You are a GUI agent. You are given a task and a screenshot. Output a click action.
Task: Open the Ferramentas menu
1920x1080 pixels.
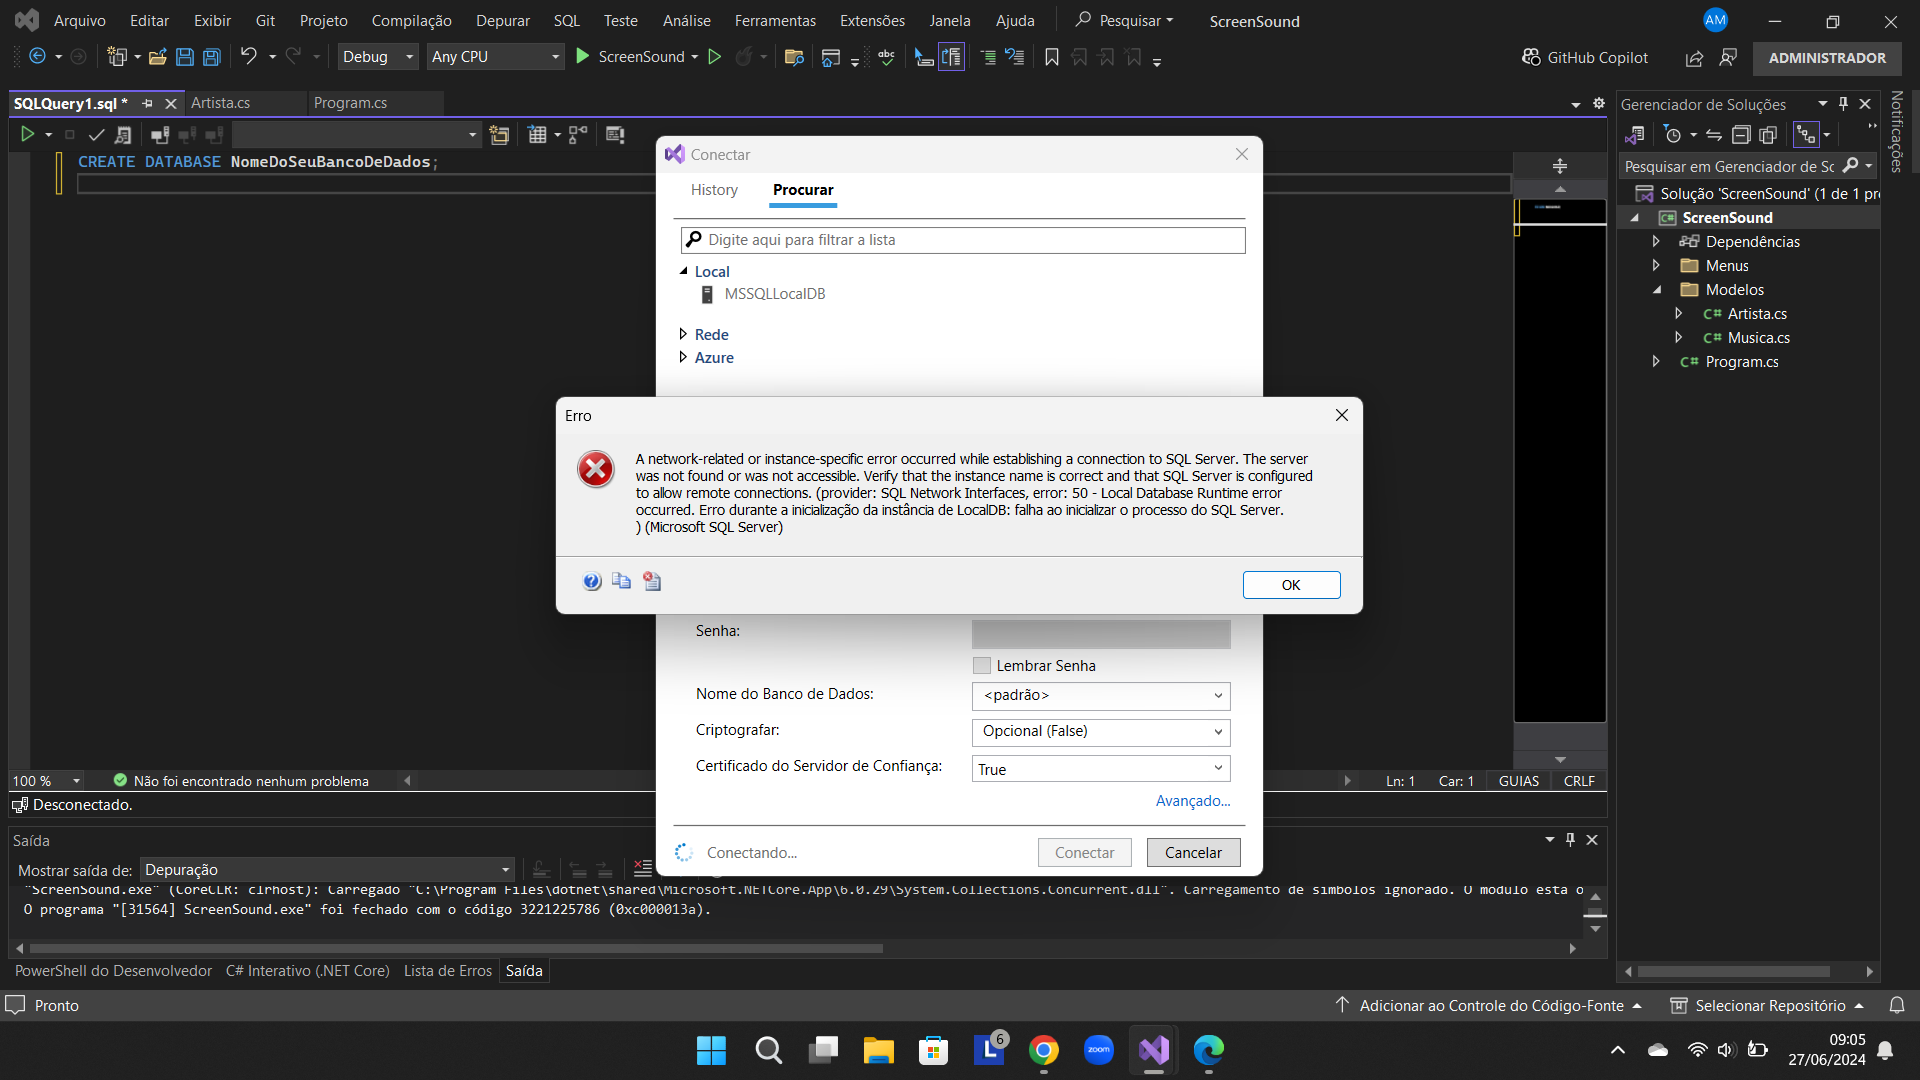[775, 20]
